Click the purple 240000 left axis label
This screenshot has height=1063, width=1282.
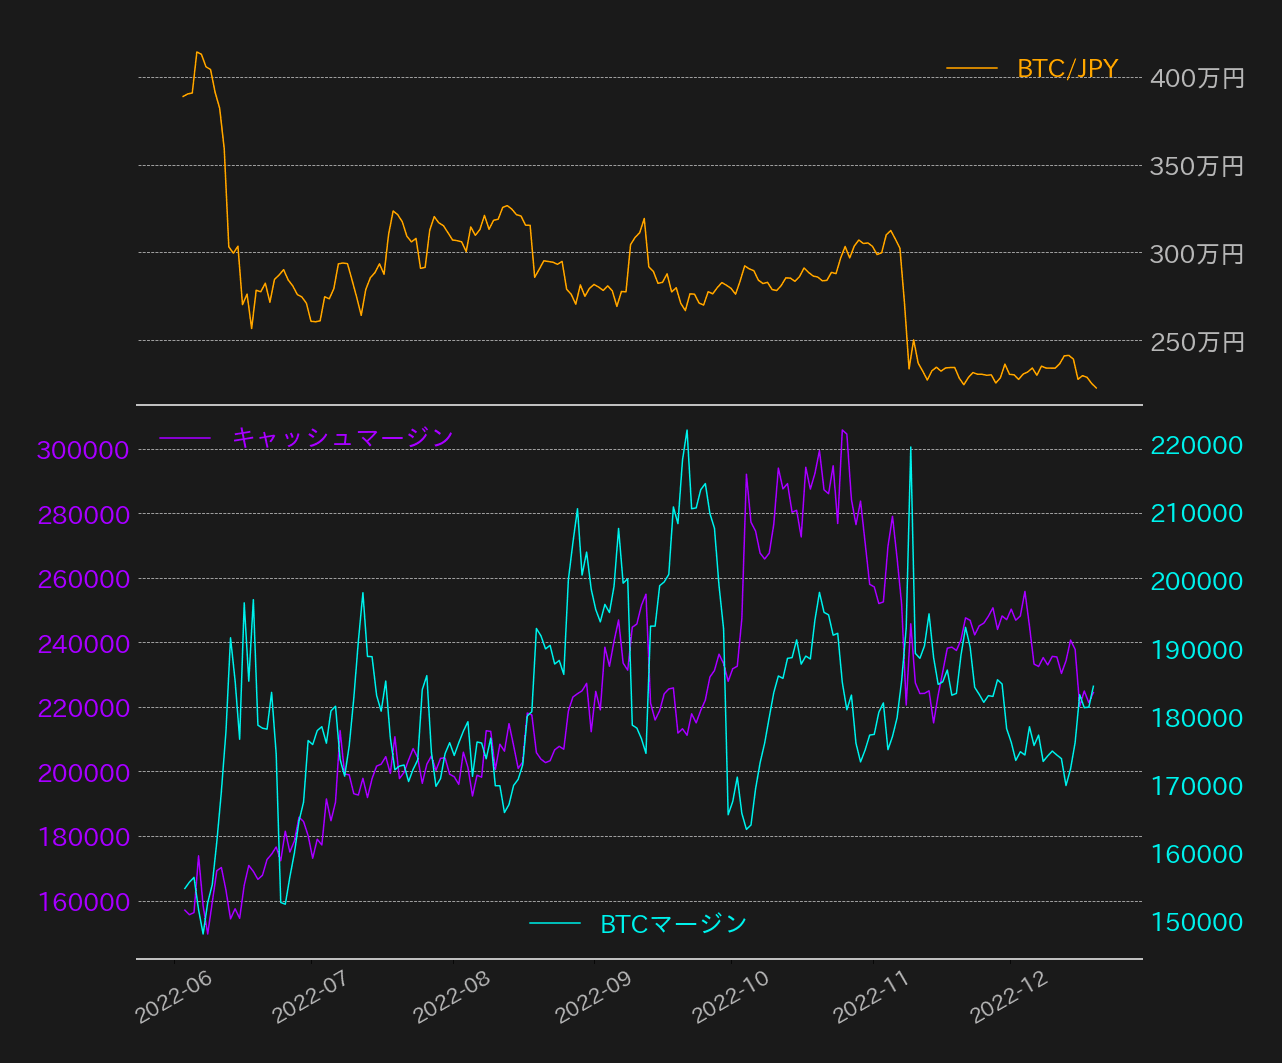(x=83, y=644)
